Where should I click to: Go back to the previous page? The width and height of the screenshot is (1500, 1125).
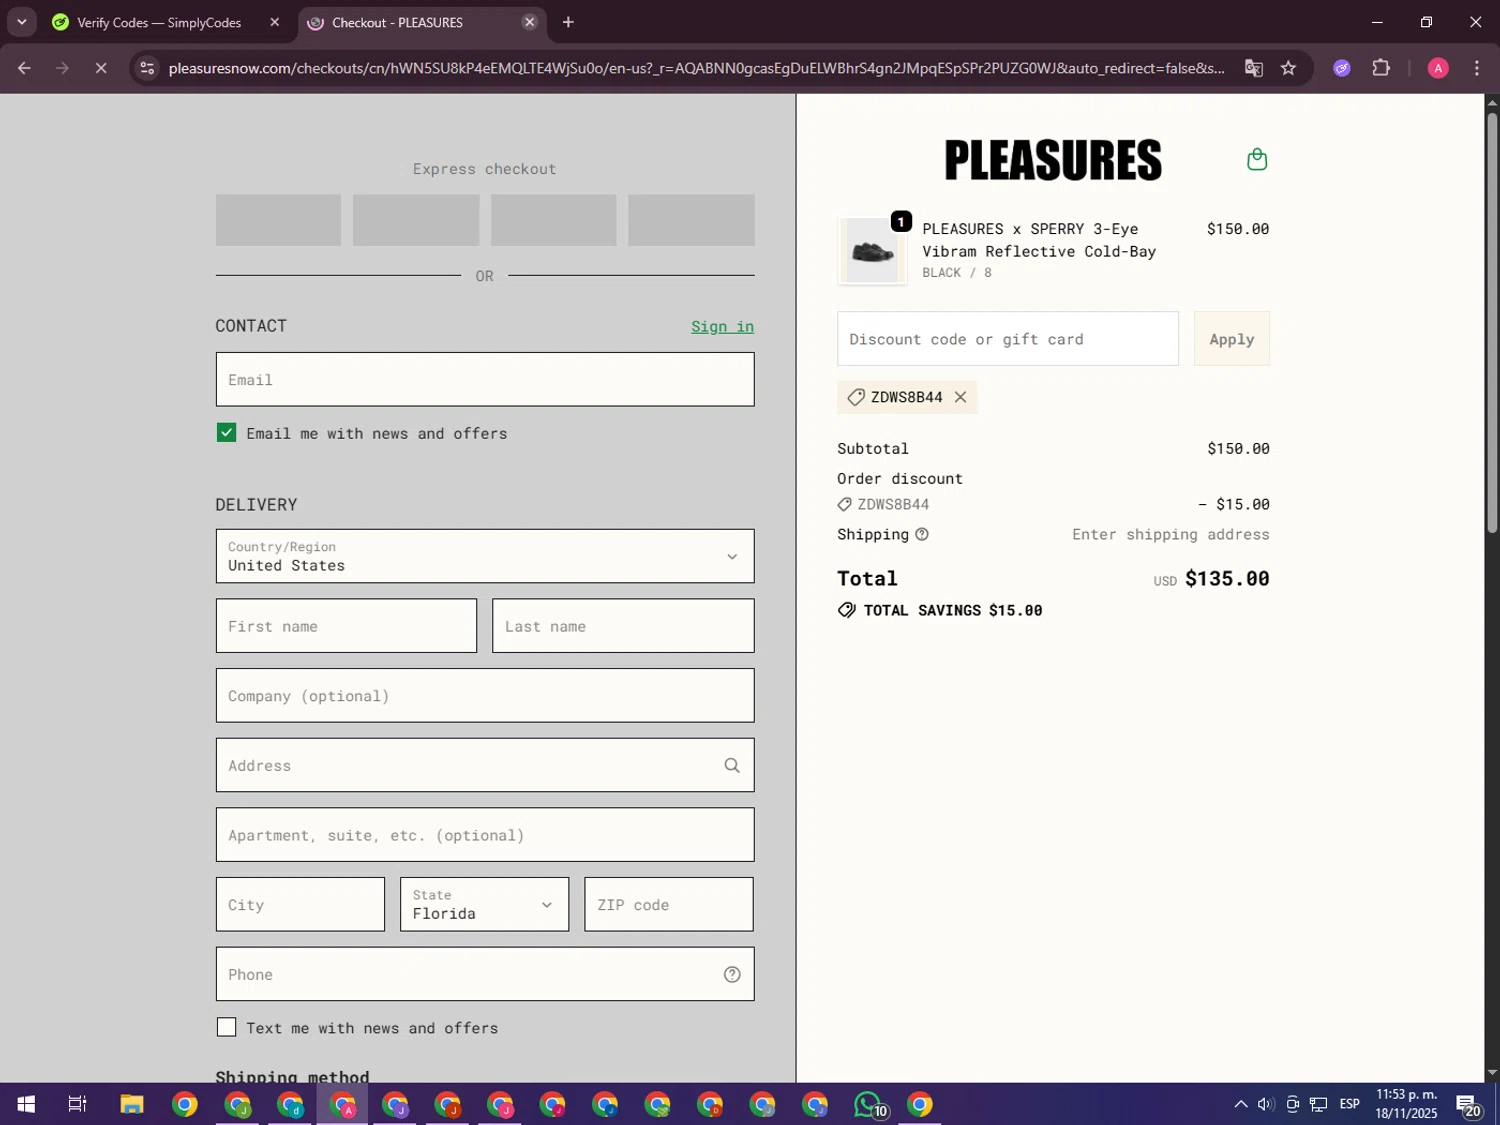pos(24,68)
